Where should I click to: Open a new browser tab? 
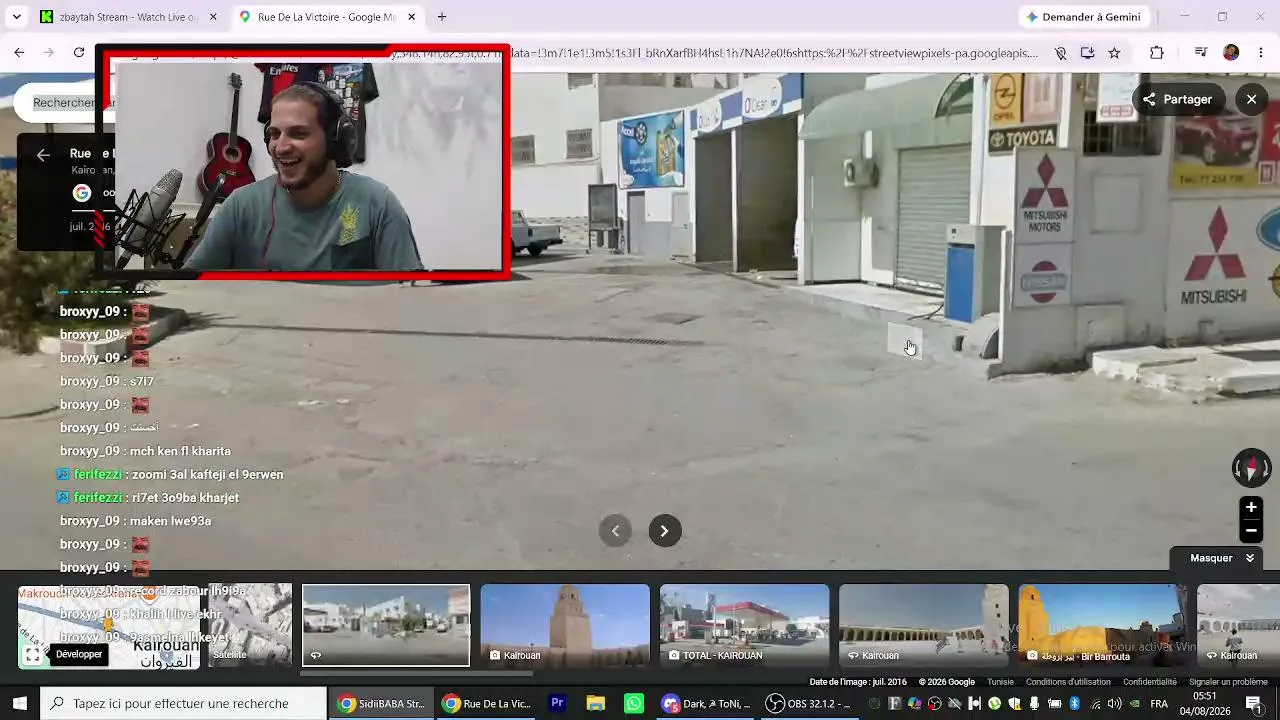442,17
